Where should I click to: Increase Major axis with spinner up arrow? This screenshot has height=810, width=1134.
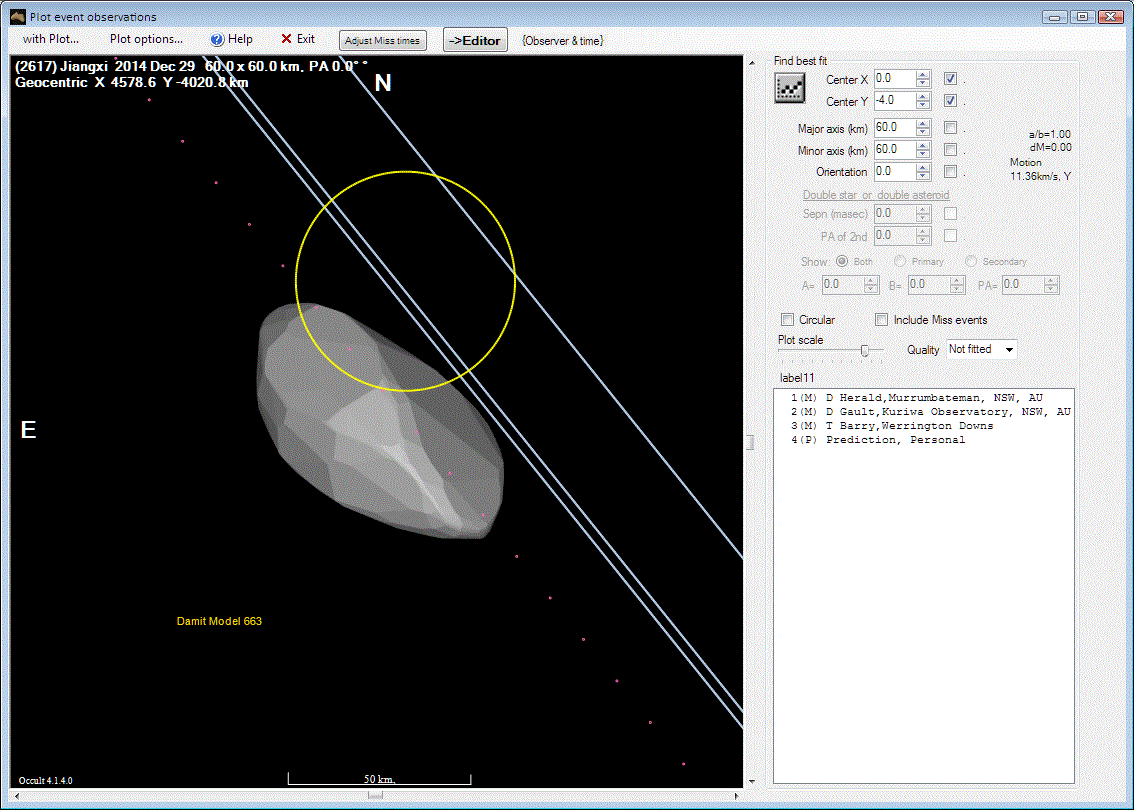click(923, 124)
